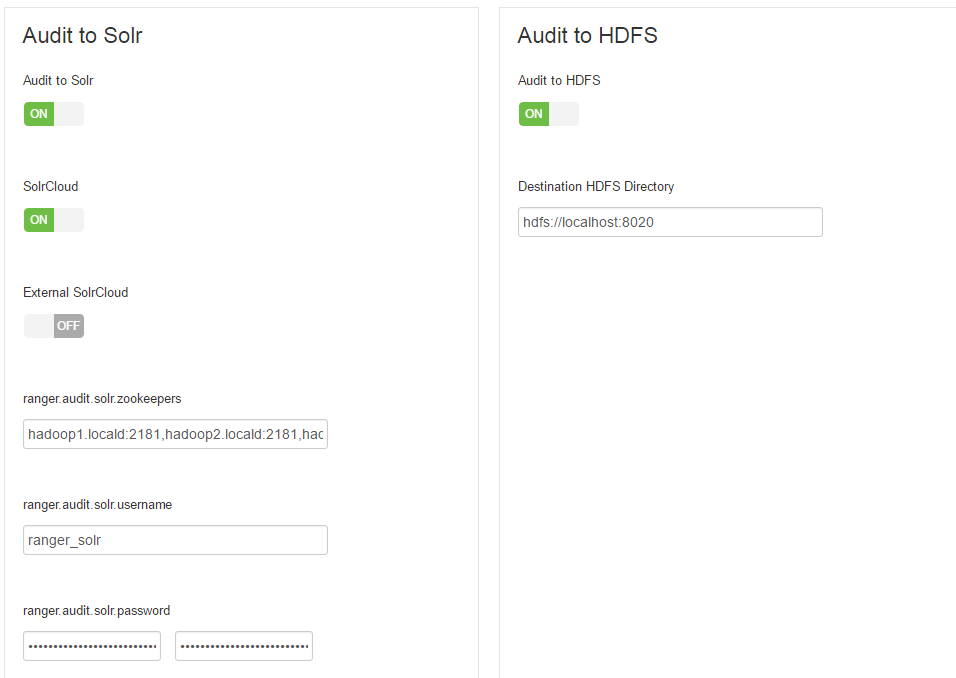Screen dimensions: 956x678
Task: Click the large Audit to HDFS panel heading
Action: pyautogui.click(x=587, y=36)
